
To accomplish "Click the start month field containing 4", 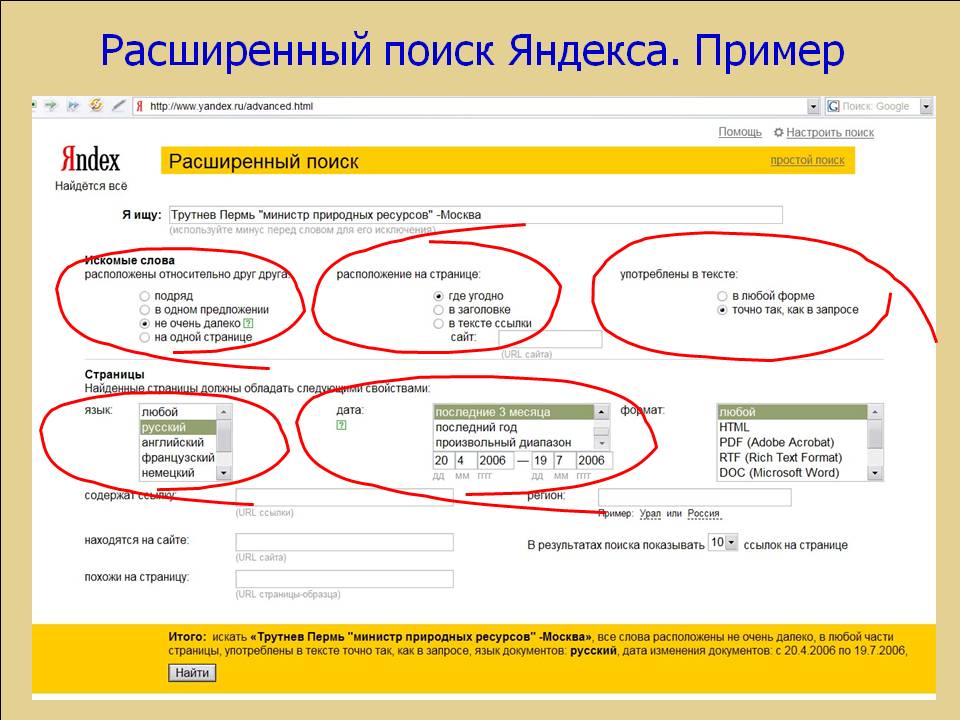I will click(464, 460).
